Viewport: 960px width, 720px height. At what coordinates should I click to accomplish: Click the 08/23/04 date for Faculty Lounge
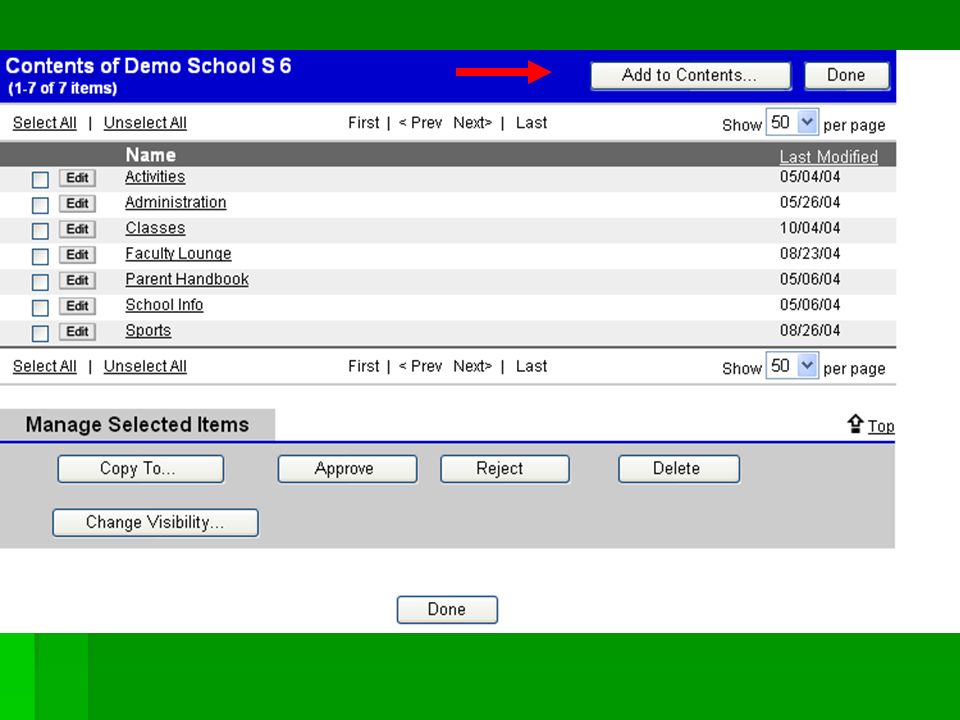coord(810,254)
